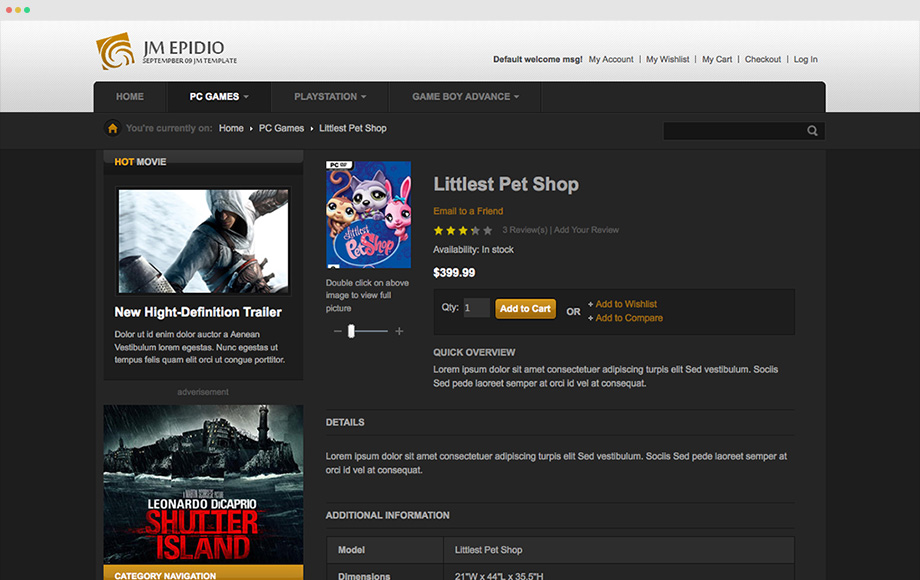Click the image zoom slider handle
The image size is (920, 580).
tap(351, 331)
